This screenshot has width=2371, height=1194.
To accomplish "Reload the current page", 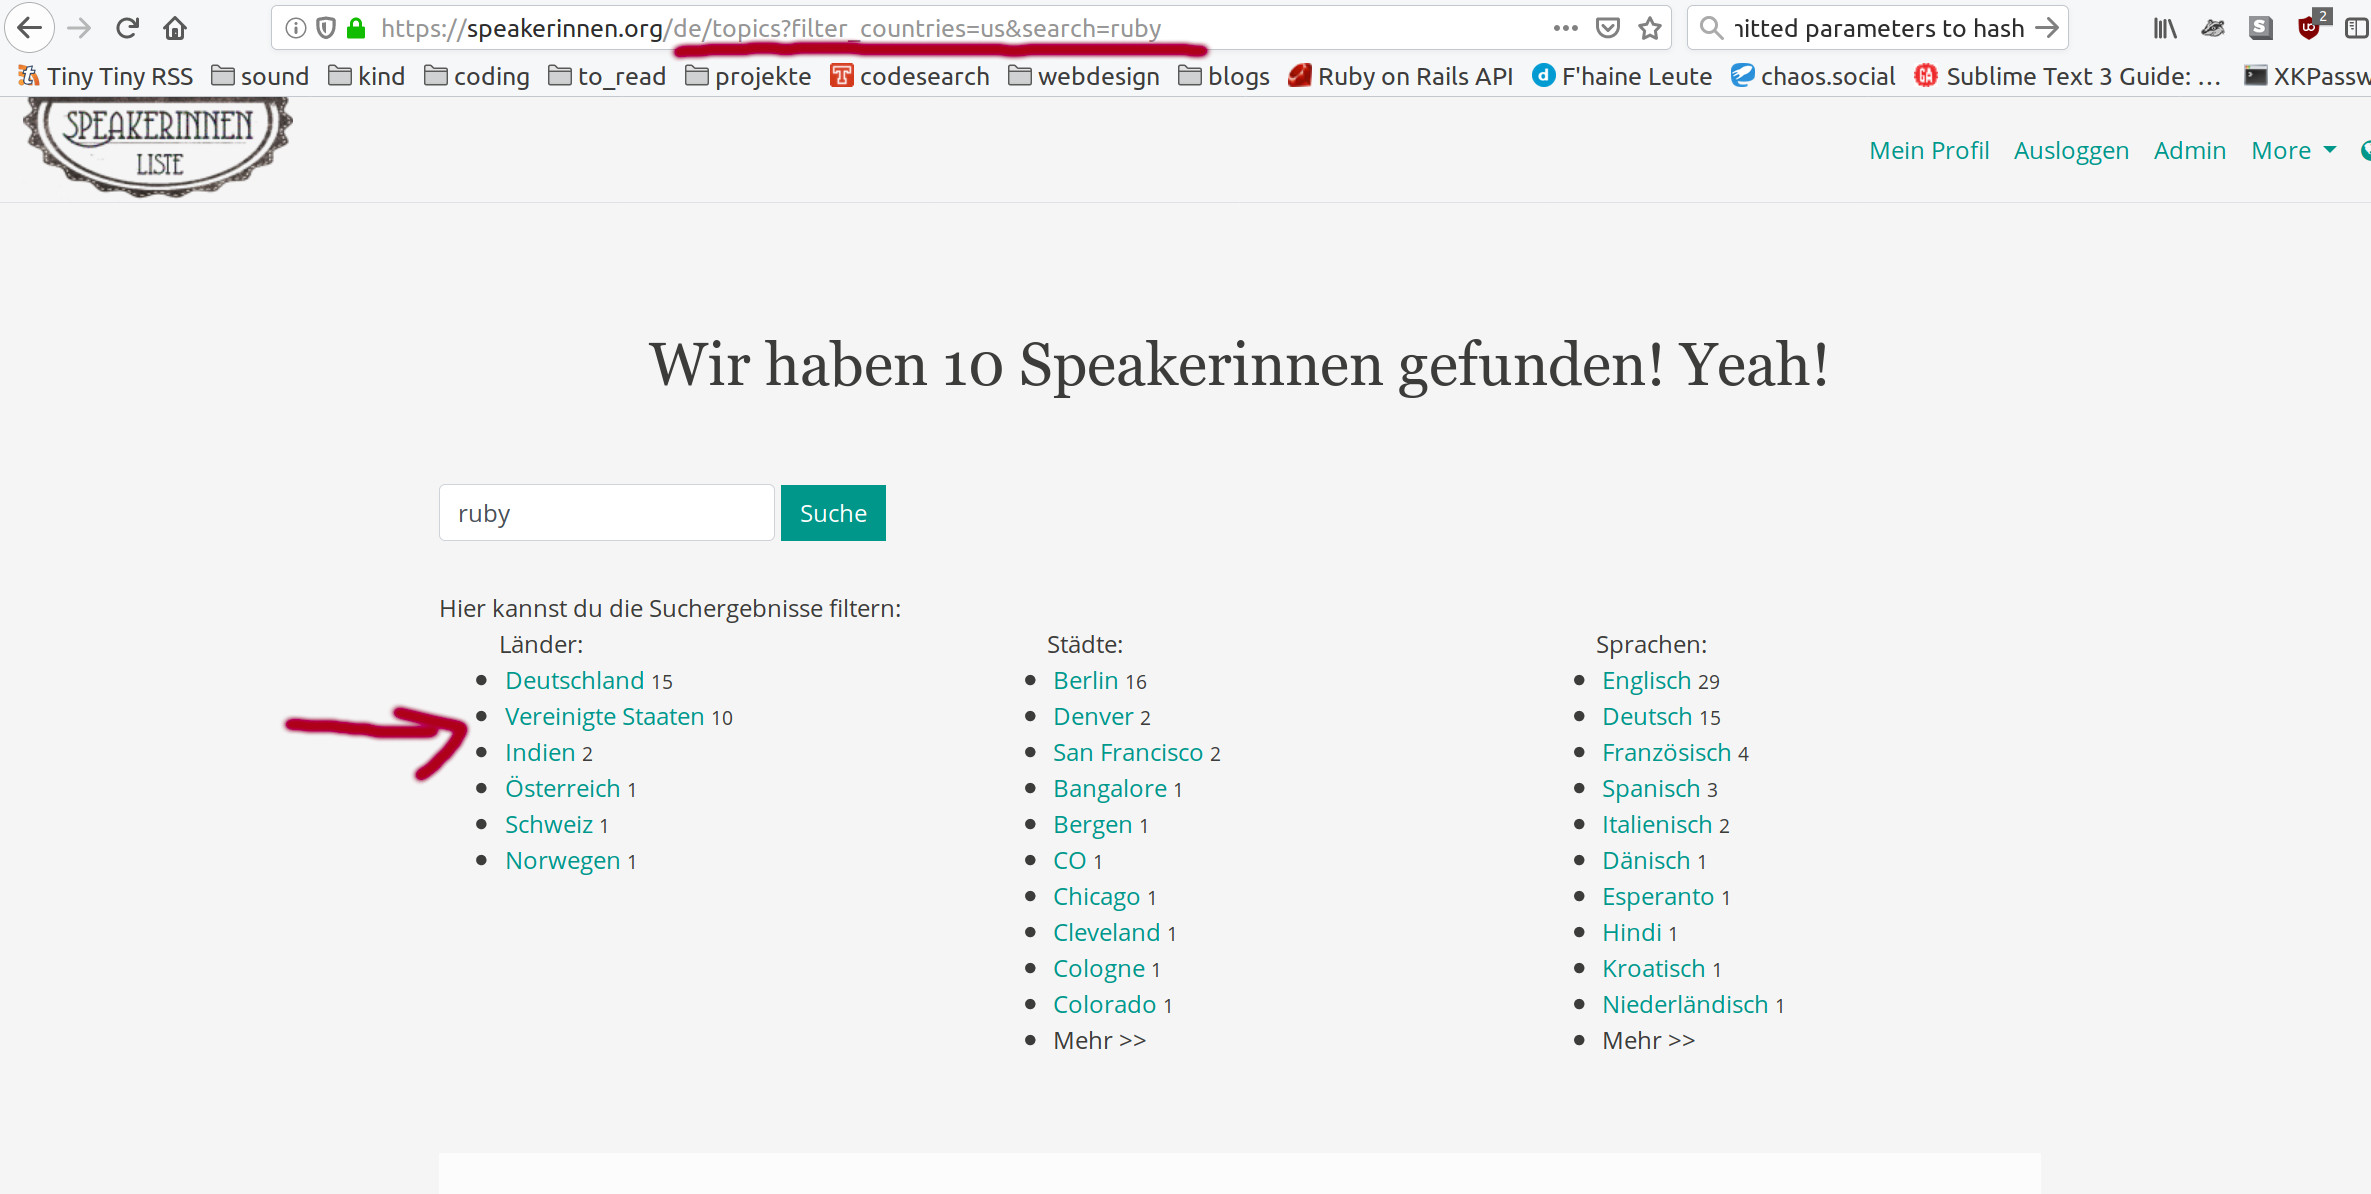I will [x=127, y=28].
